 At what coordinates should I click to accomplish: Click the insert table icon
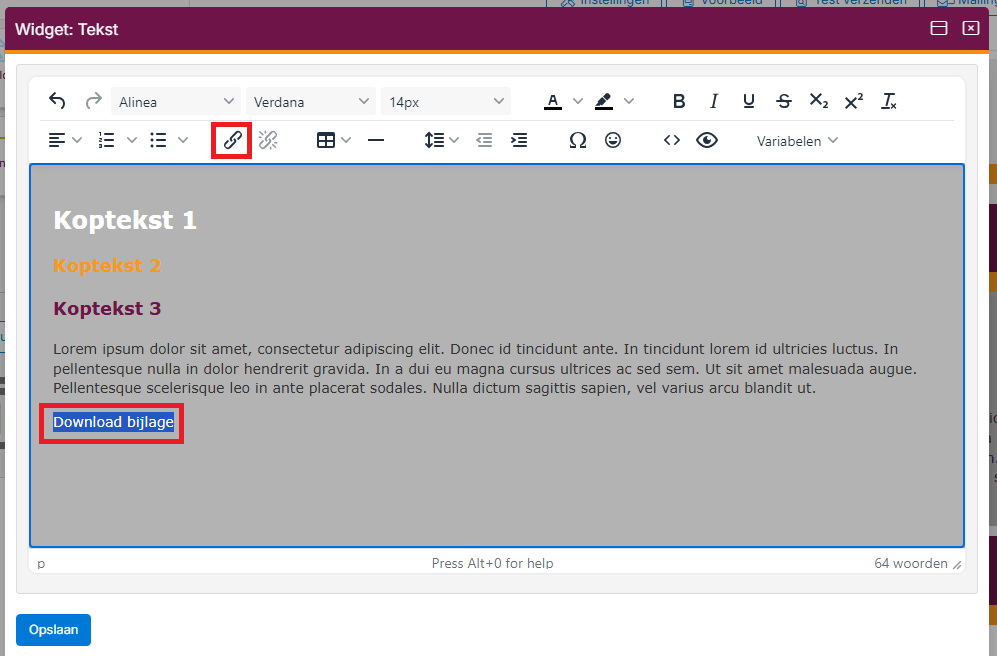[326, 140]
